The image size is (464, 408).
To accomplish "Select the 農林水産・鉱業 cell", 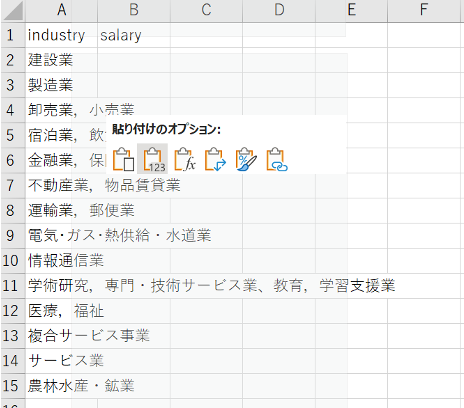I will point(61,386).
